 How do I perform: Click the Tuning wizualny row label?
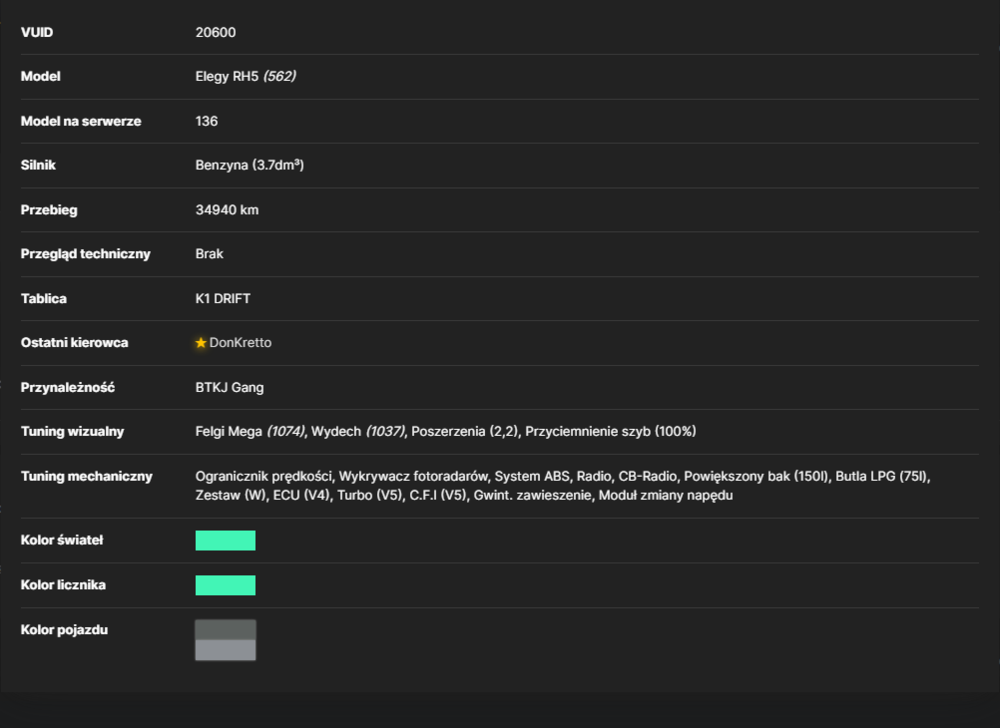(x=72, y=432)
